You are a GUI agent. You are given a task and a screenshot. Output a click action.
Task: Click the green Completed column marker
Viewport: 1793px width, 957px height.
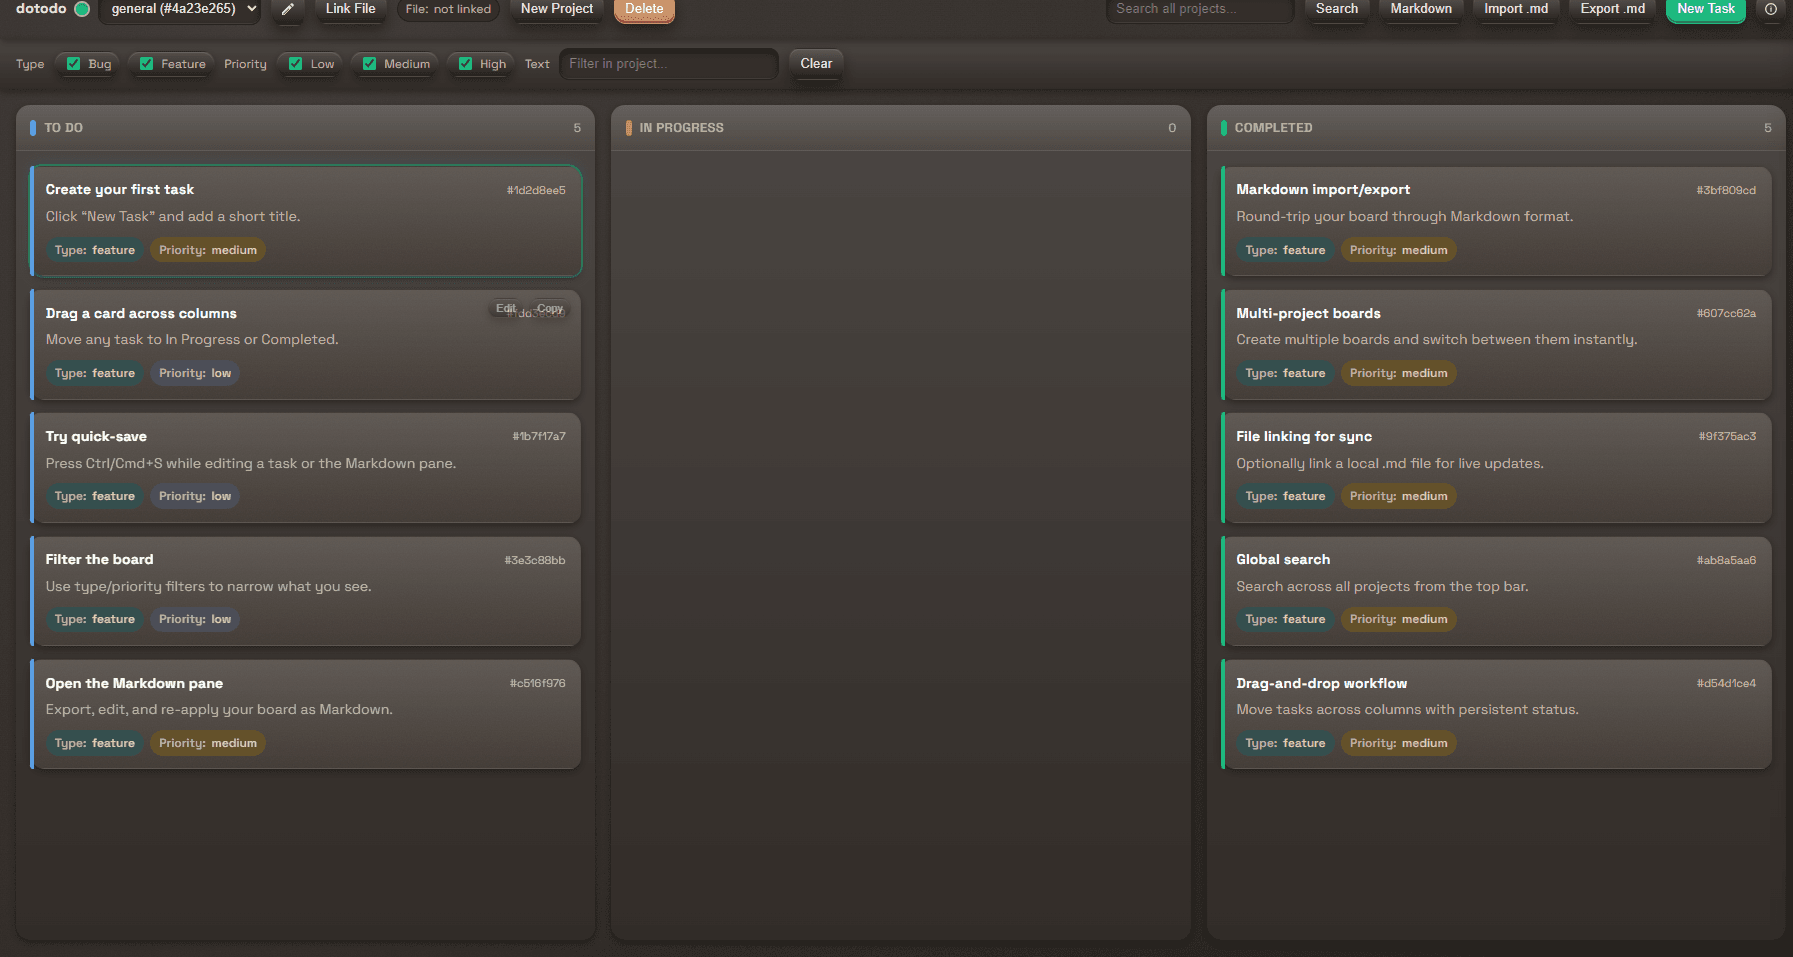(x=1223, y=128)
